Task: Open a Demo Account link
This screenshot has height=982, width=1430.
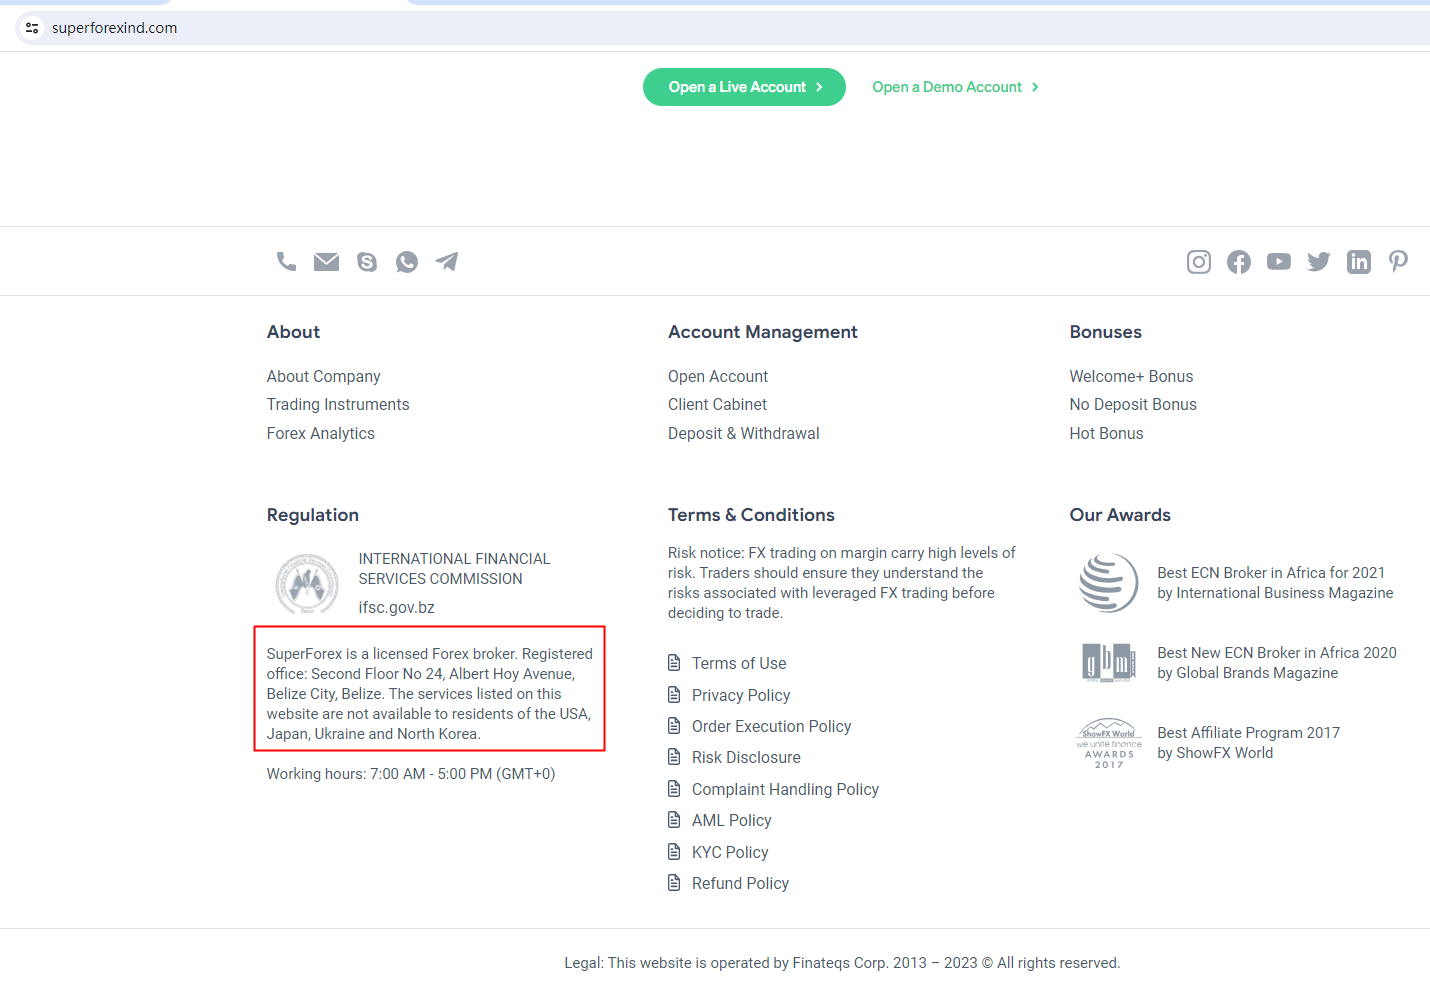Action: [955, 87]
